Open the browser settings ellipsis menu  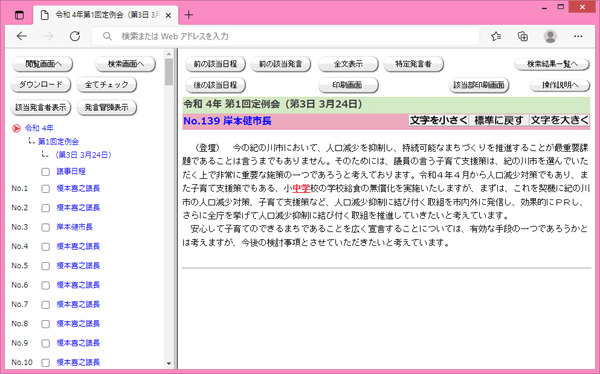tap(578, 36)
